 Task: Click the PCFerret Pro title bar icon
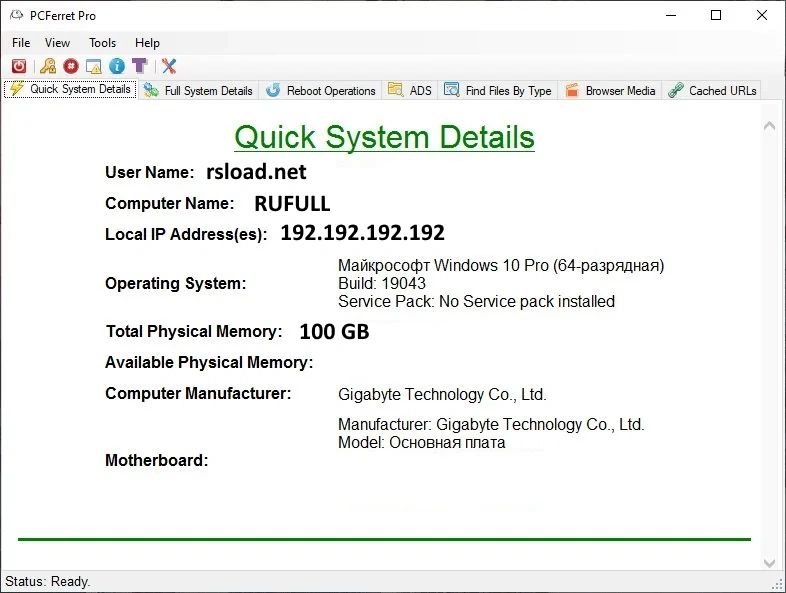16,15
